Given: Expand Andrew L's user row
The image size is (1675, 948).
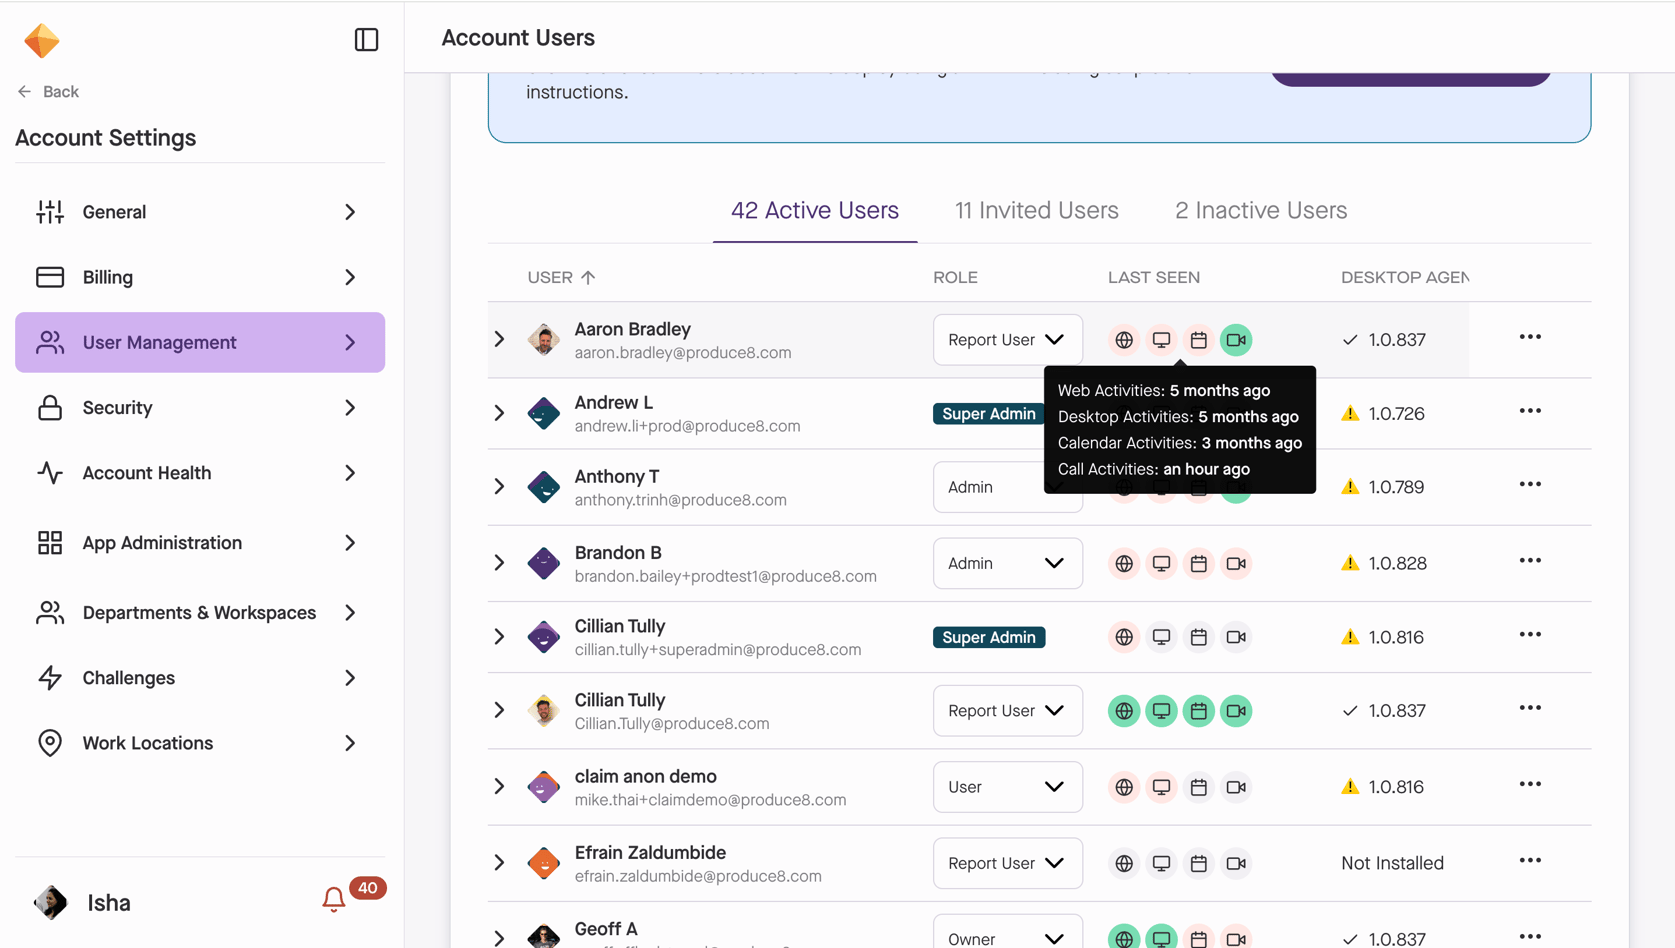Looking at the screenshot, I should 499,413.
